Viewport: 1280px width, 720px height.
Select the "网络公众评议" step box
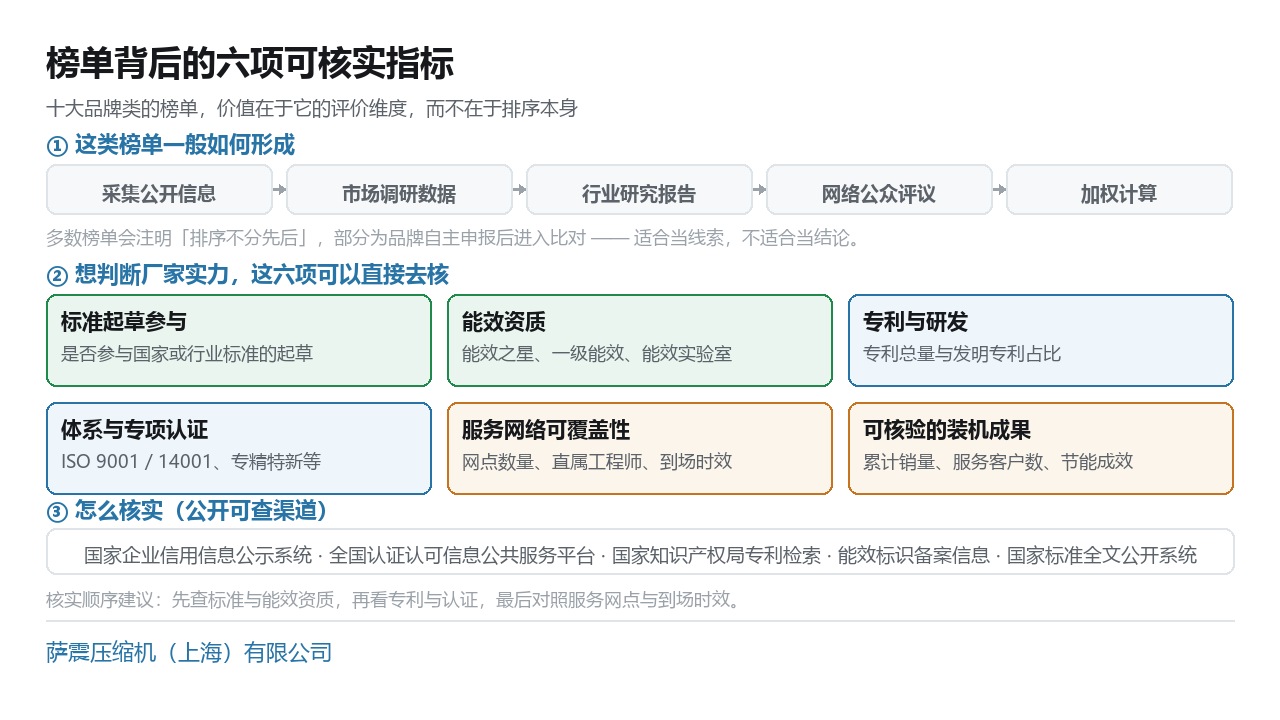tap(879, 190)
